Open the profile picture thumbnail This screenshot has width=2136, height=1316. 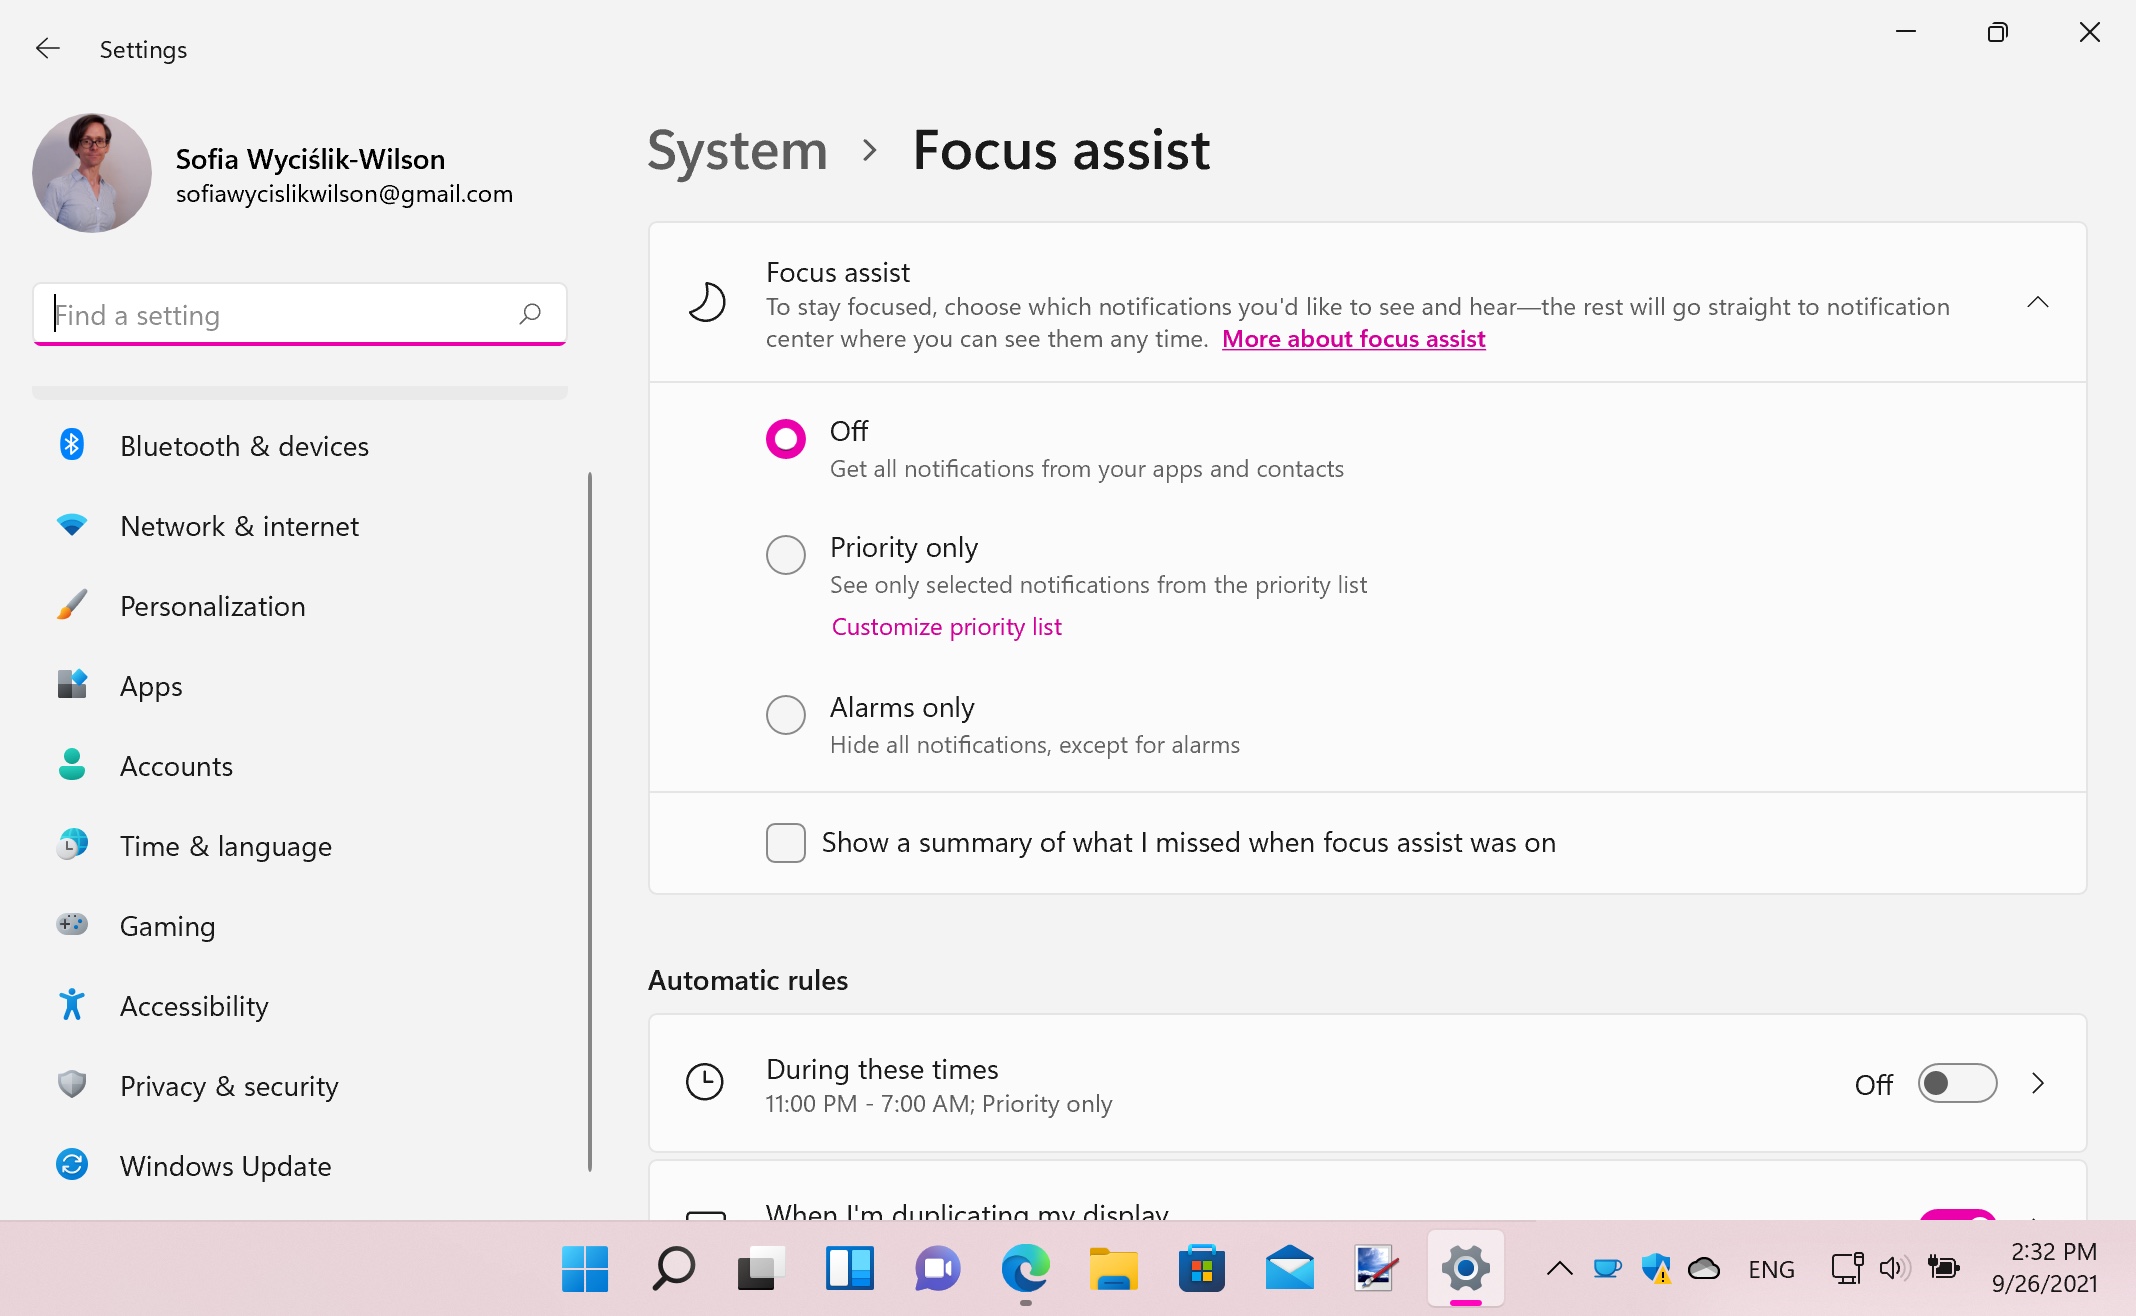click(92, 173)
